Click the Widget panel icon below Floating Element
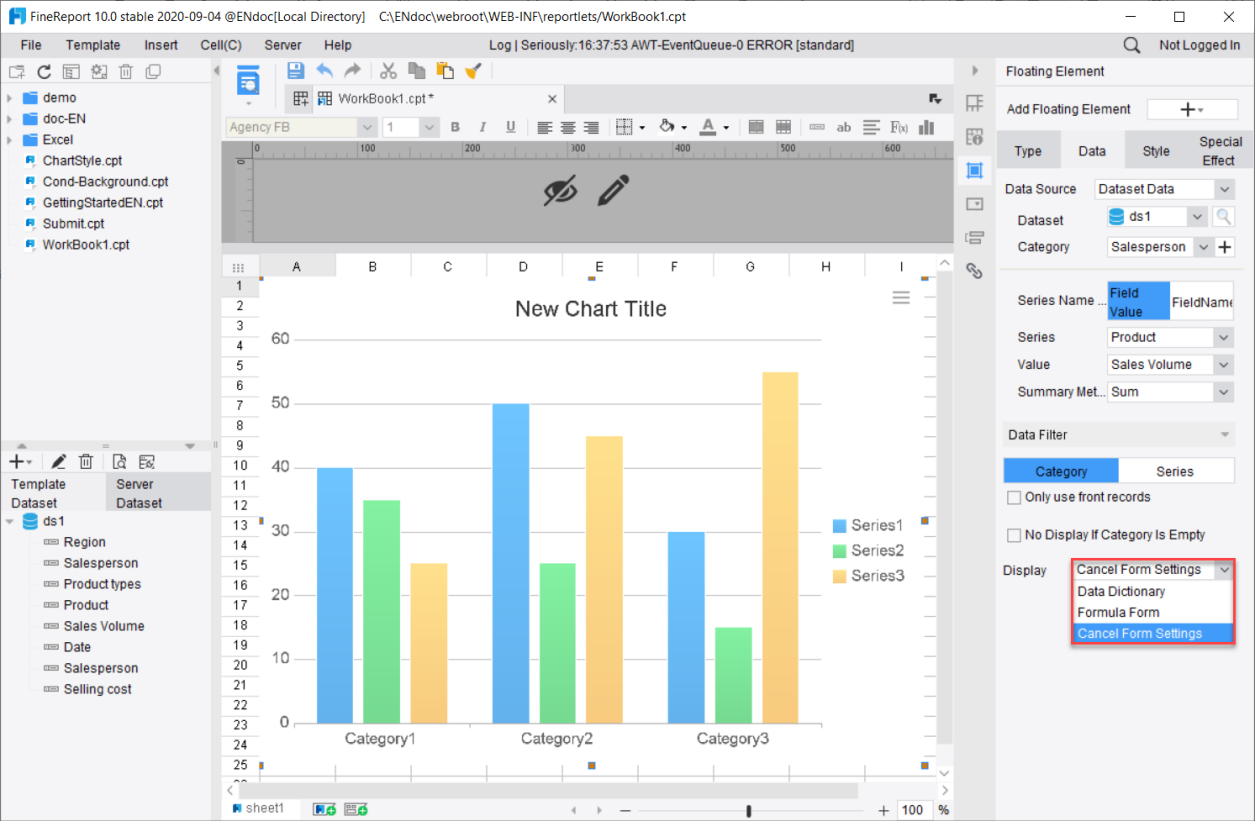The width and height of the screenshot is (1255, 821). click(x=975, y=203)
